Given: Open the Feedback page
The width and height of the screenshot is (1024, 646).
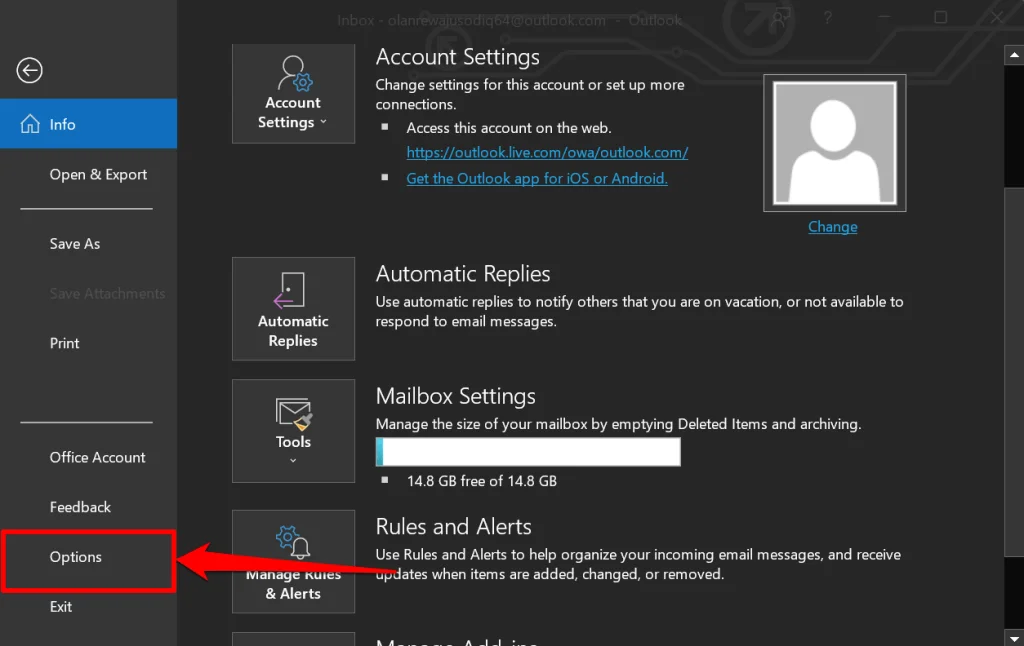Looking at the screenshot, I should (x=80, y=507).
